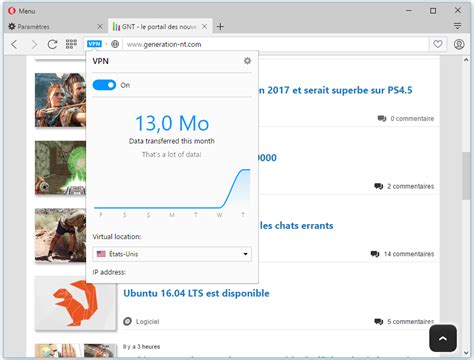Click the 'Virtual location:' label
Screen dimensions: 474x360
(117, 237)
